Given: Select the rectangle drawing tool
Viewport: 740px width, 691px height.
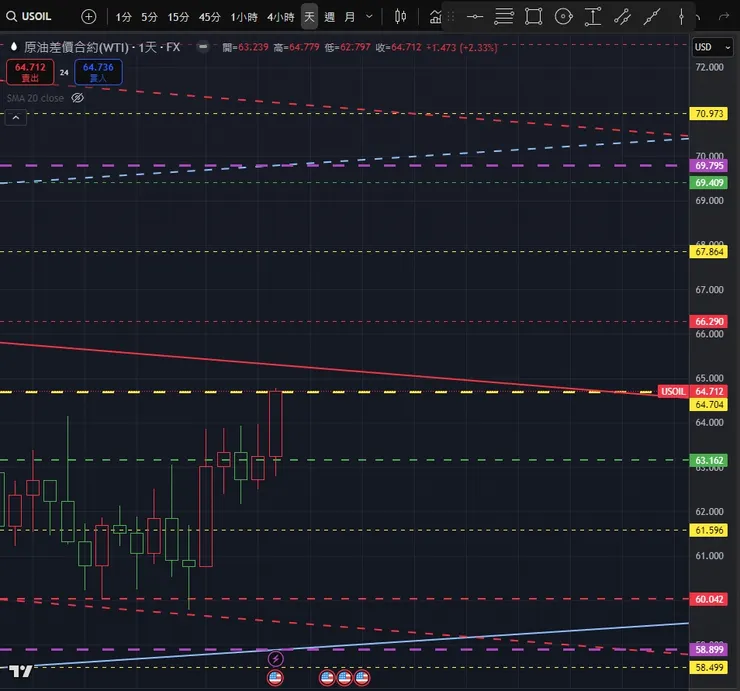Looking at the screenshot, I should point(533,17).
